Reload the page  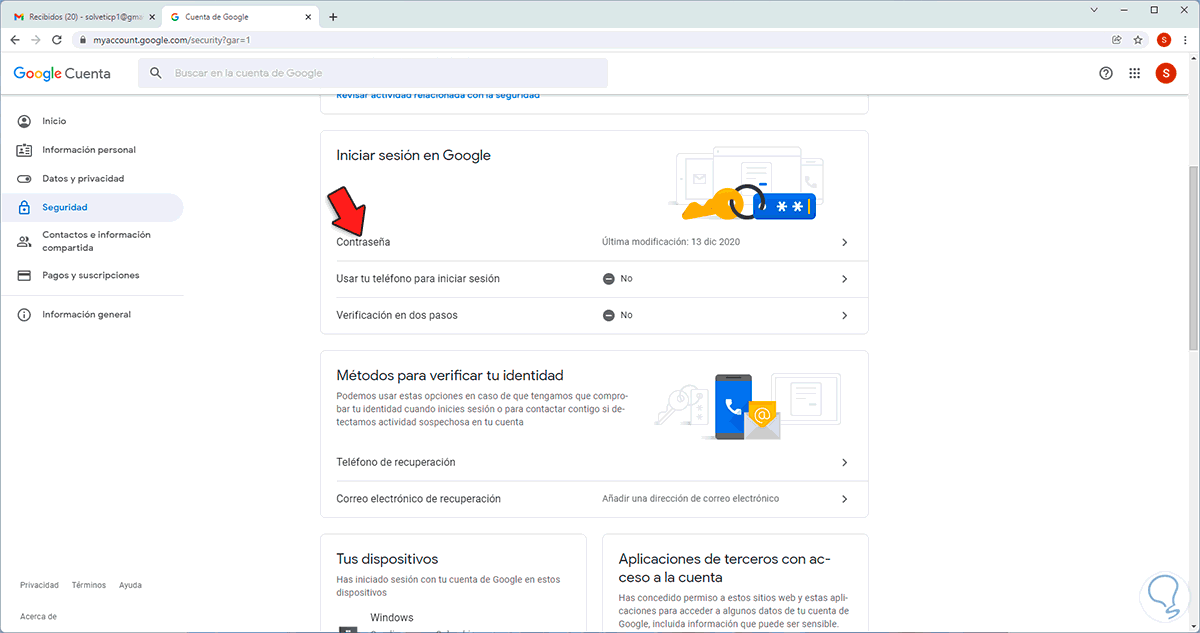(58, 40)
